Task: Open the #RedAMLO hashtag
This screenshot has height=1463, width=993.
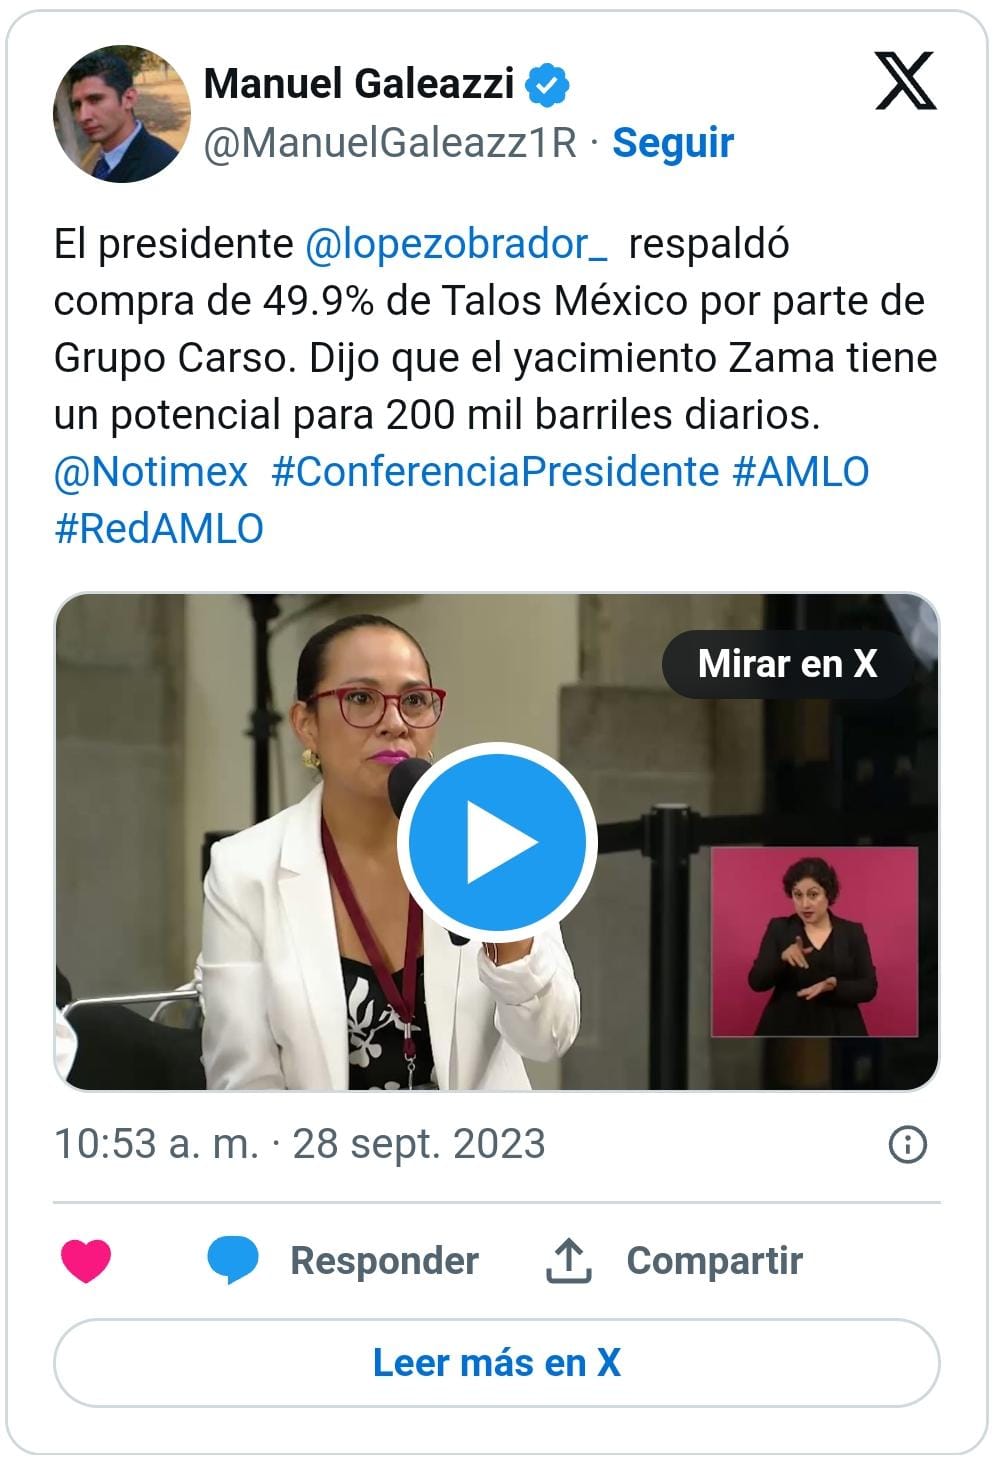Action: (x=159, y=528)
